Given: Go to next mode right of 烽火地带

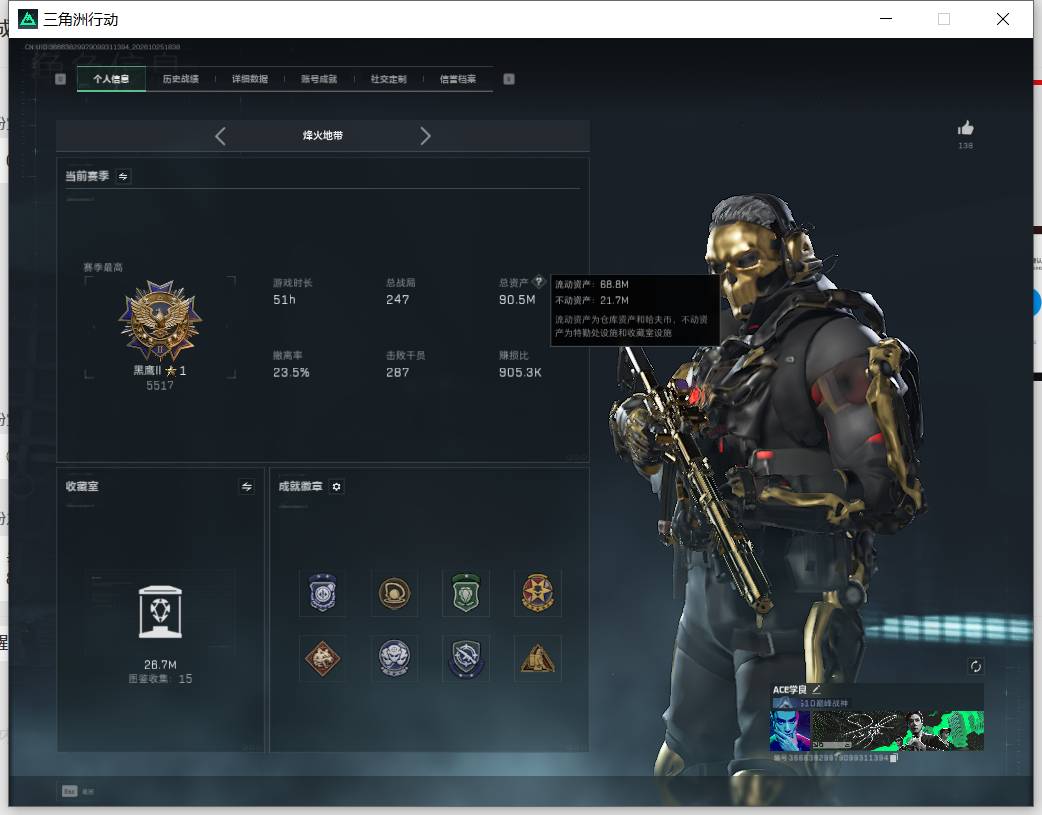Looking at the screenshot, I should point(425,136).
